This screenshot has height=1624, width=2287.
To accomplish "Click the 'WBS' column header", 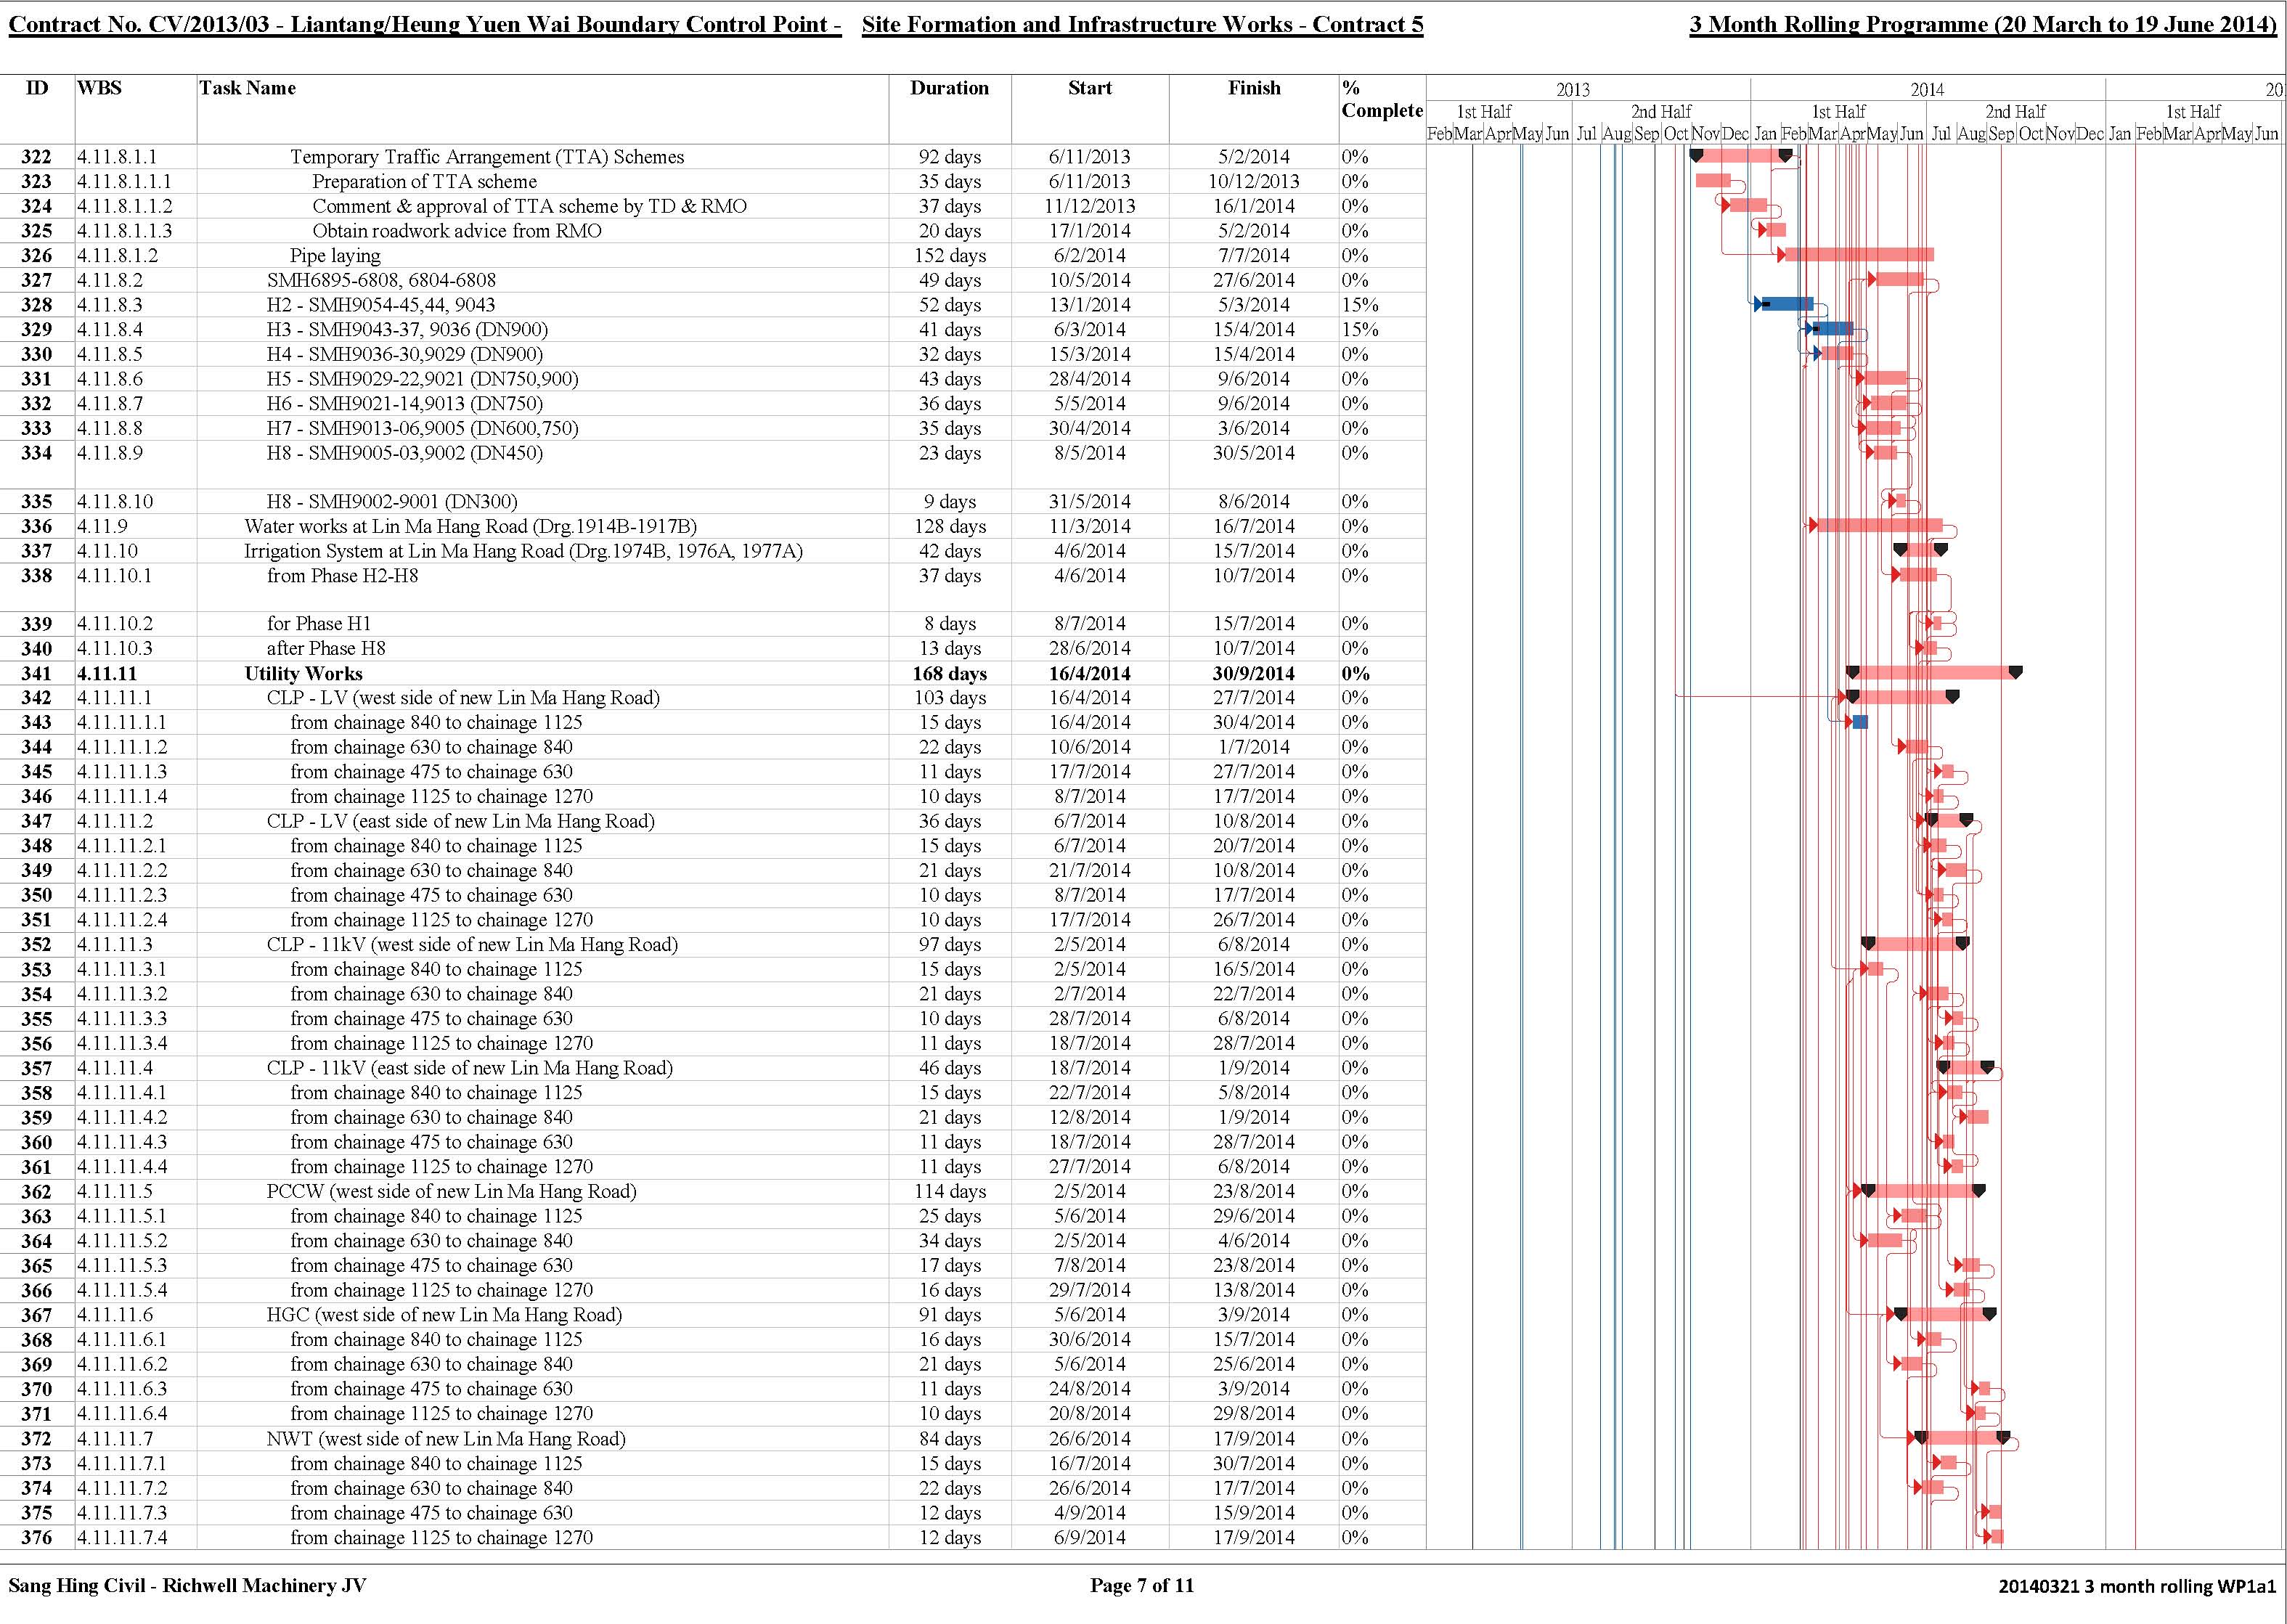I will click(x=99, y=88).
